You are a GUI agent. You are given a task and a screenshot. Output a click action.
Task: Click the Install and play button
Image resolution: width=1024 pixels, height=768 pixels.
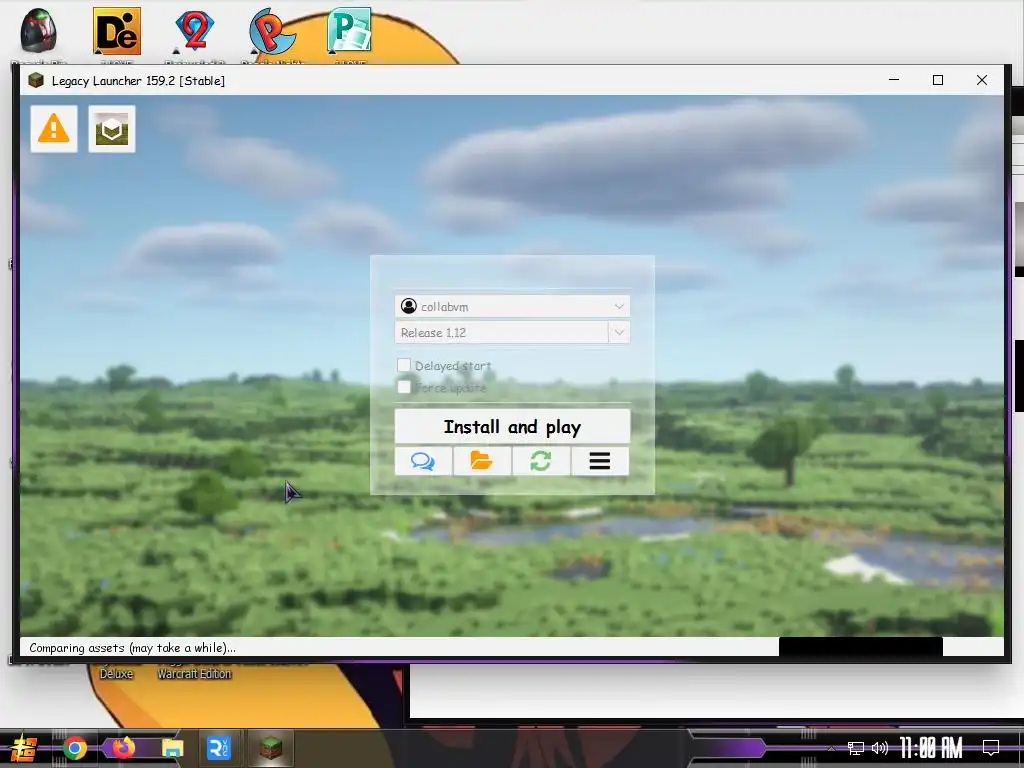tap(512, 426)
